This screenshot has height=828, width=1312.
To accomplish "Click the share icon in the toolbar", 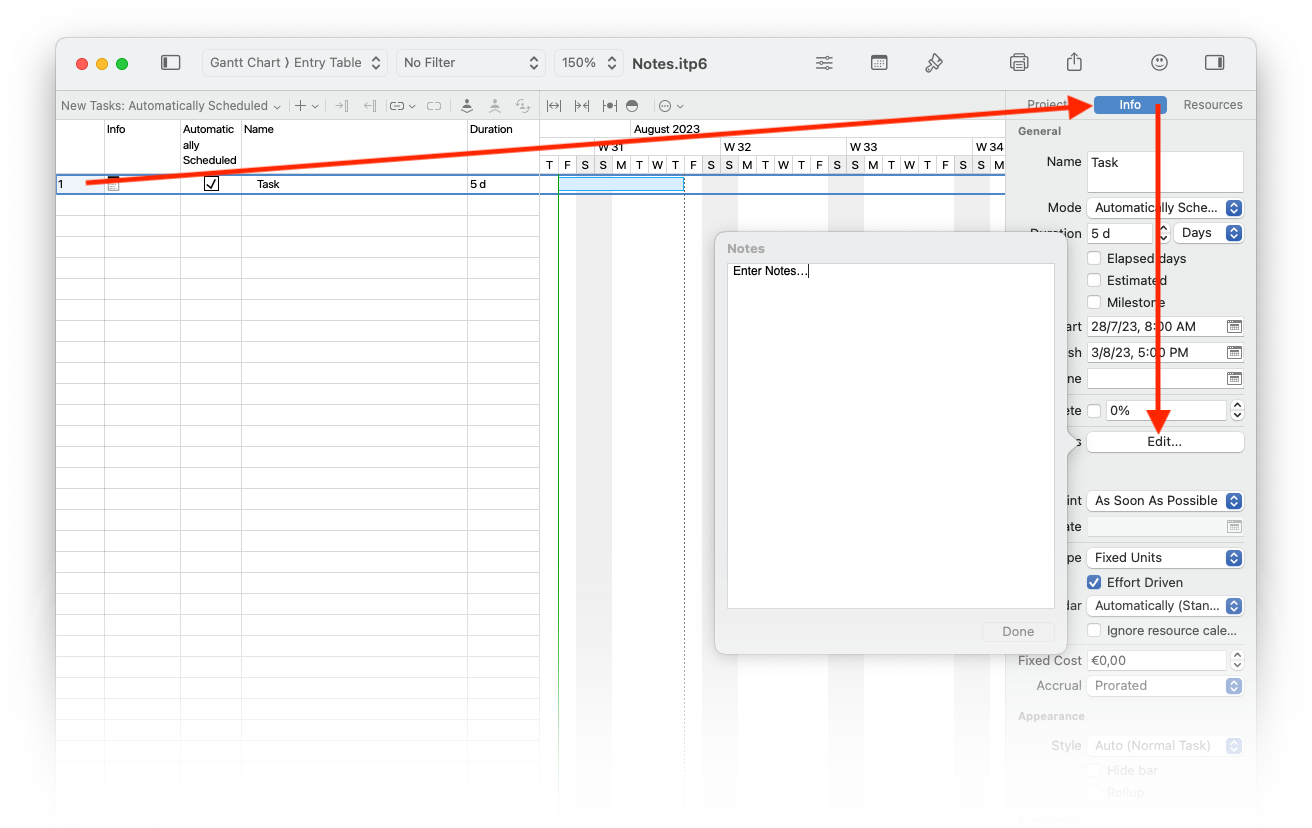I will 1074,62.
